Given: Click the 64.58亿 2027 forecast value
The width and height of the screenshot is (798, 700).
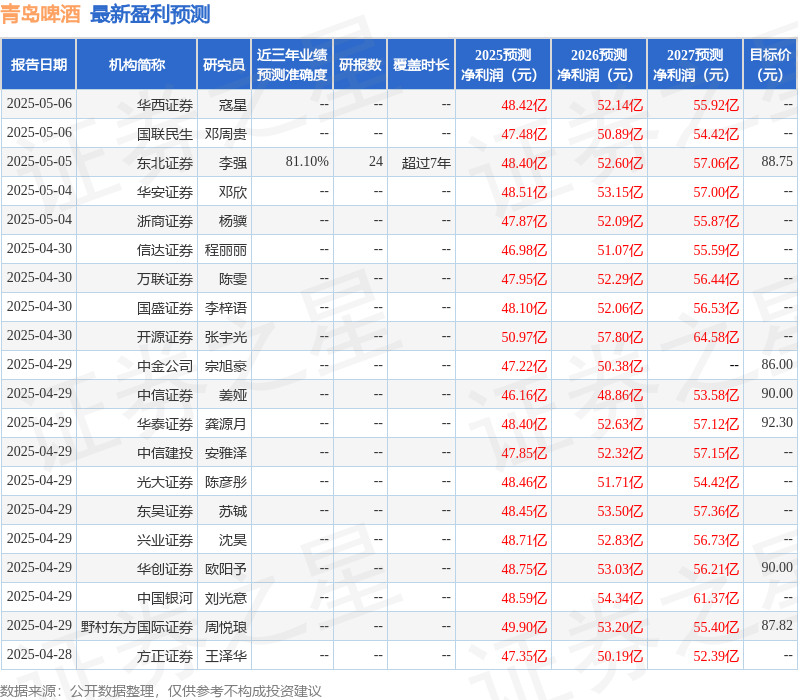Looking at the screenshot, I should click(716, 338).
